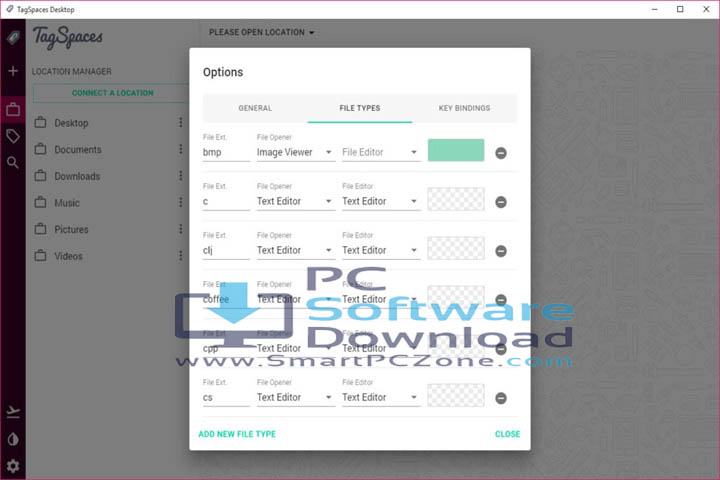Open the search icon in sidebar
The height and width of the screenshot is (480, 720).
coord(13,162)
